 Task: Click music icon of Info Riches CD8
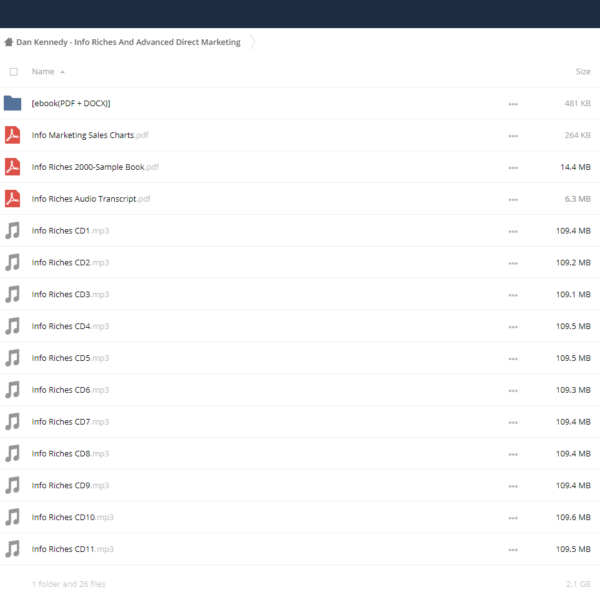click(13, 453)
